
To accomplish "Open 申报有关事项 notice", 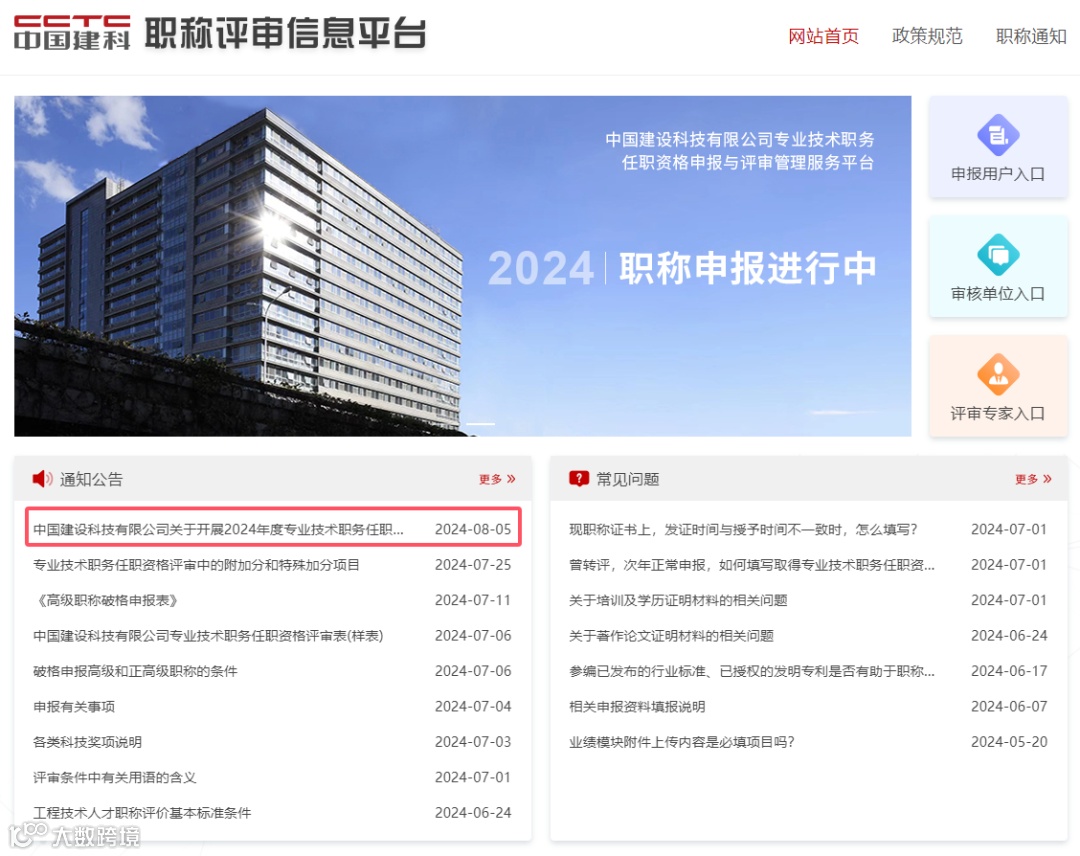I will pos(74,707).
